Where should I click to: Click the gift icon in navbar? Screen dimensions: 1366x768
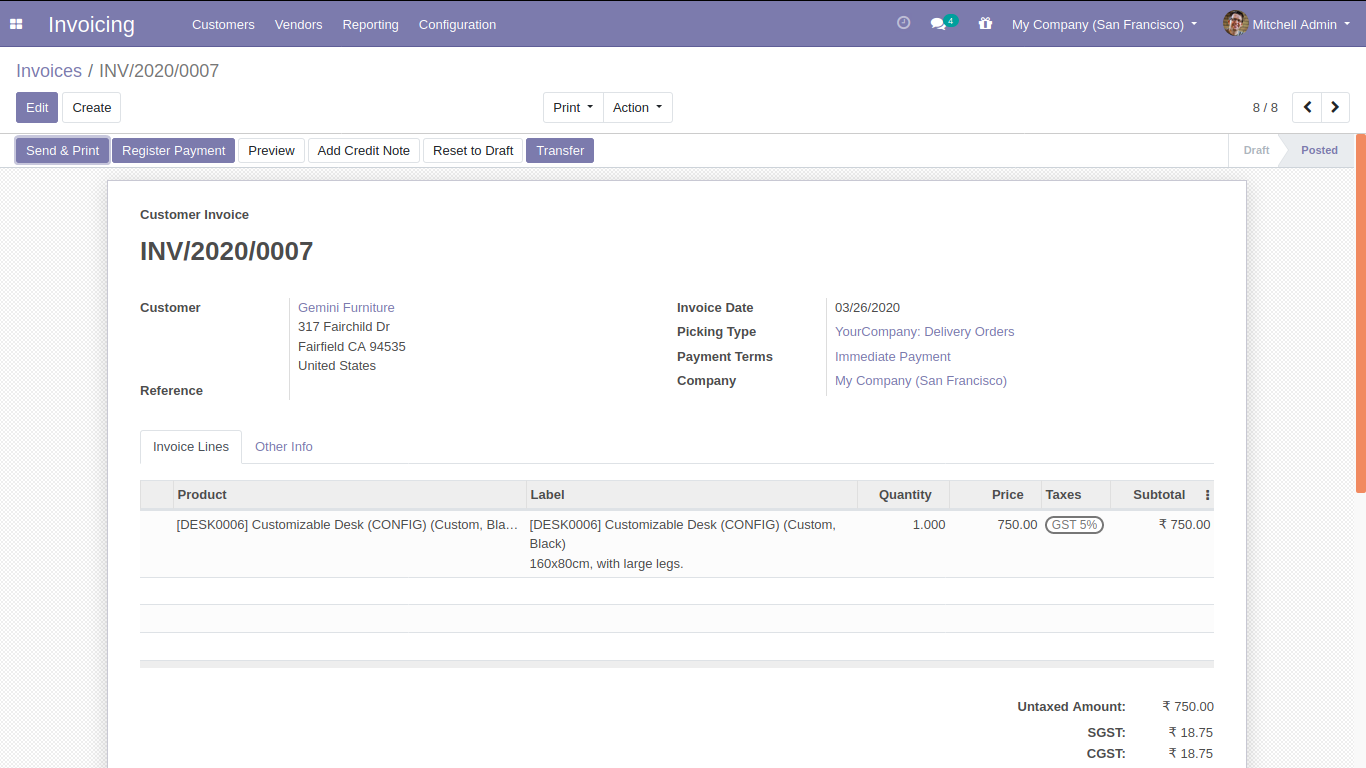tap(985, 24)
